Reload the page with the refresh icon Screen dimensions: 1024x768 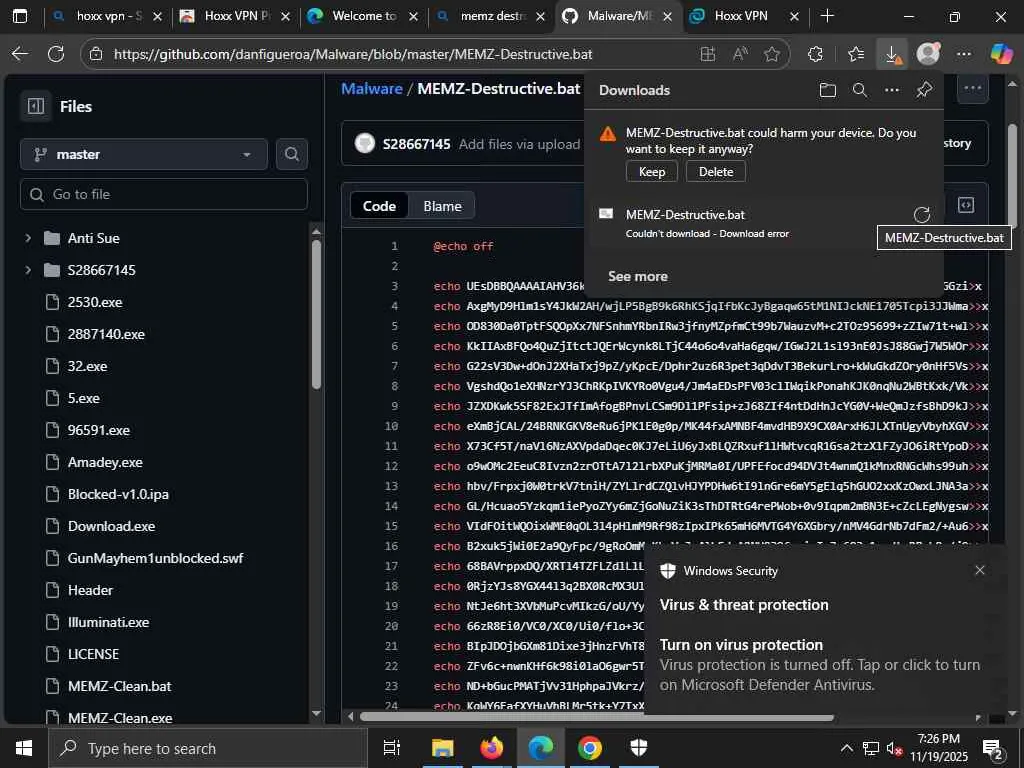56,54
